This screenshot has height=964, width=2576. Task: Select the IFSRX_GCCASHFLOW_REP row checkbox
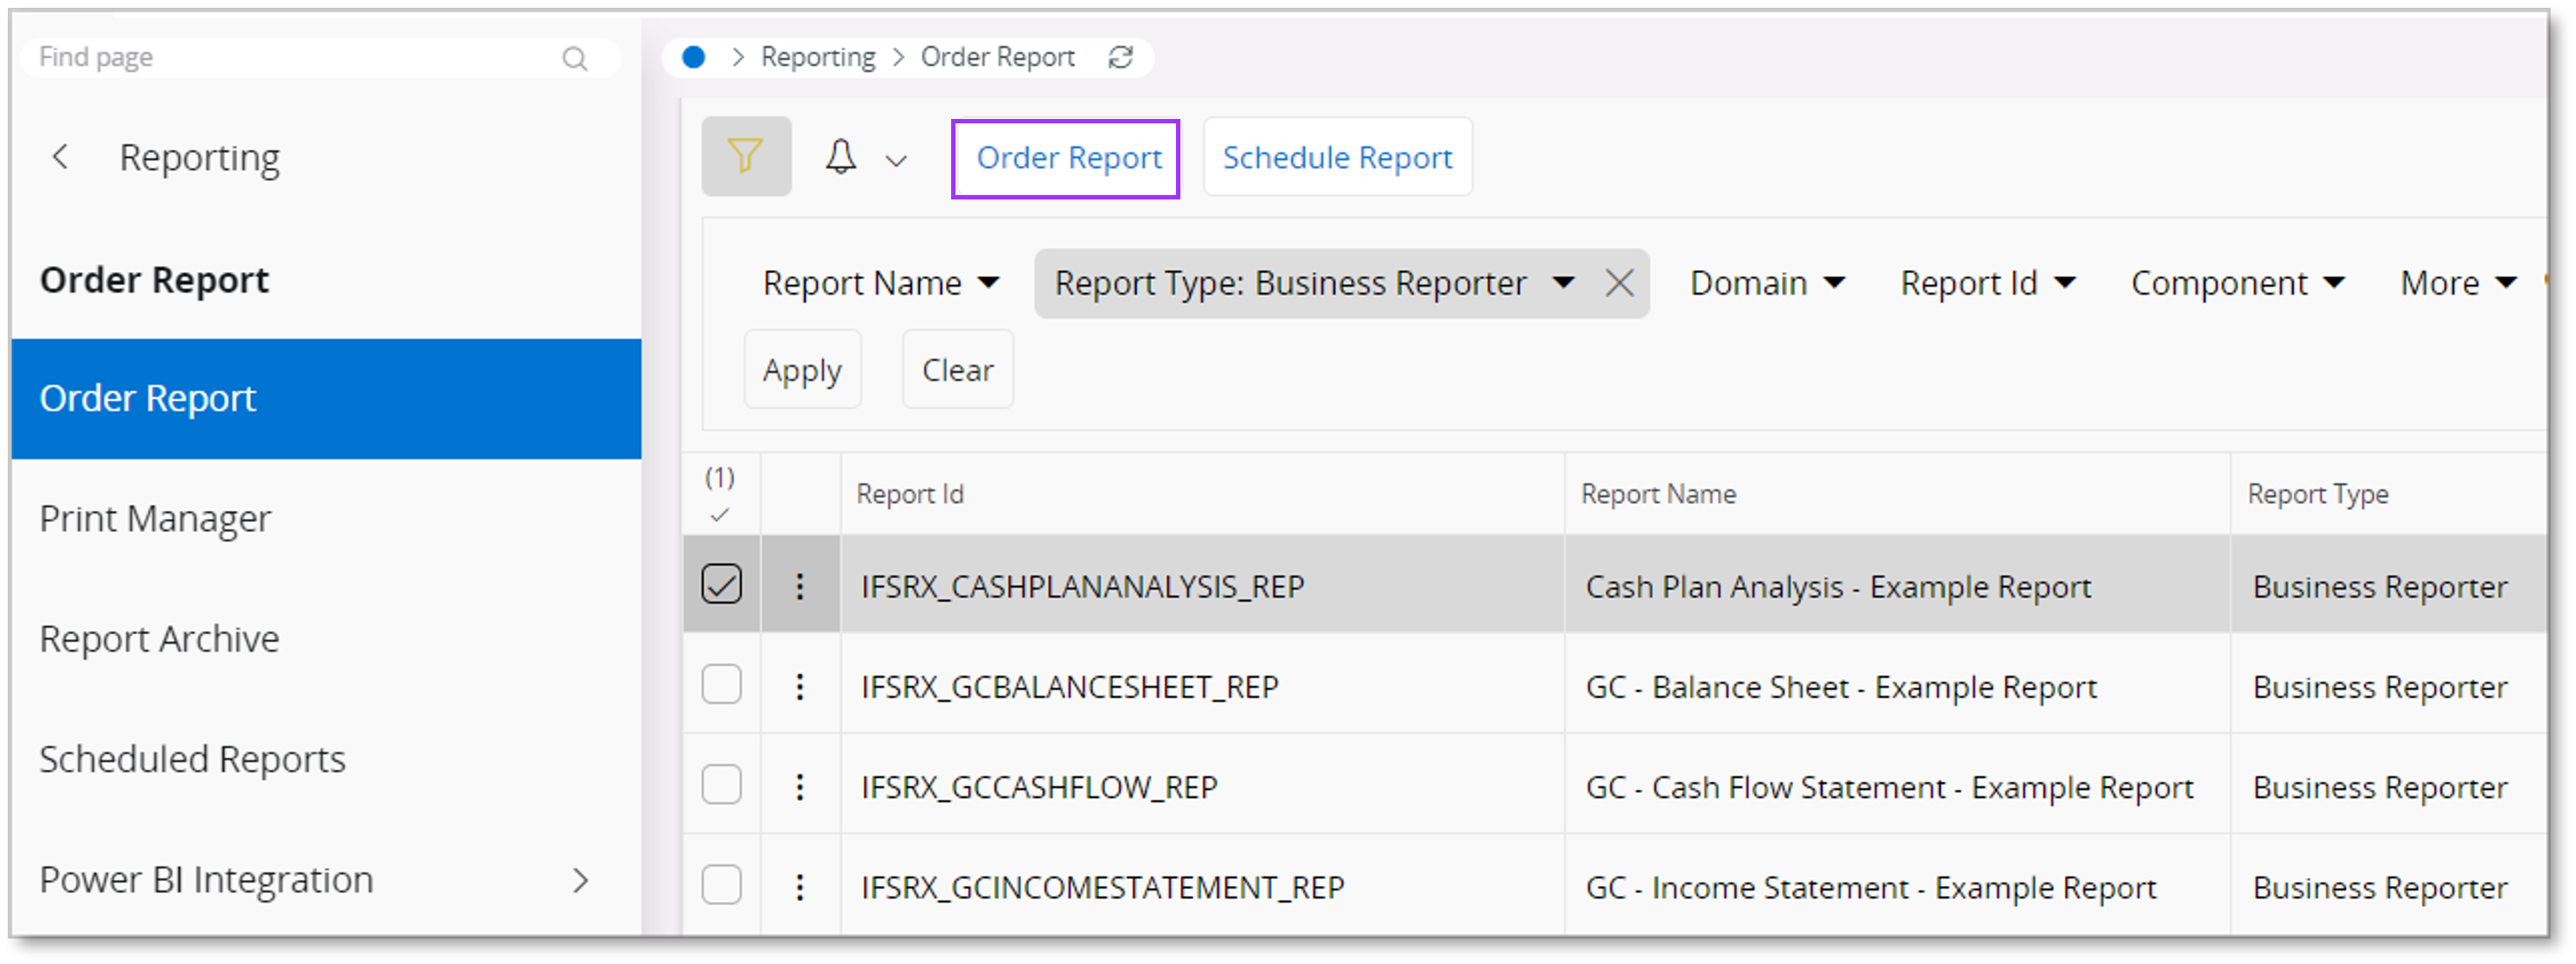click(x=721, y=785)
